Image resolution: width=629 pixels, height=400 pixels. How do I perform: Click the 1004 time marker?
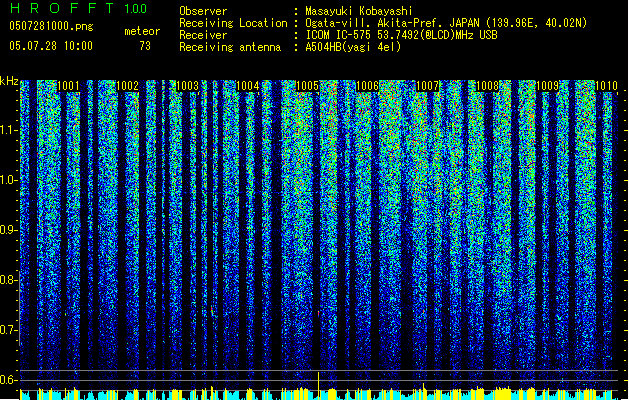(x=248, y=86)
